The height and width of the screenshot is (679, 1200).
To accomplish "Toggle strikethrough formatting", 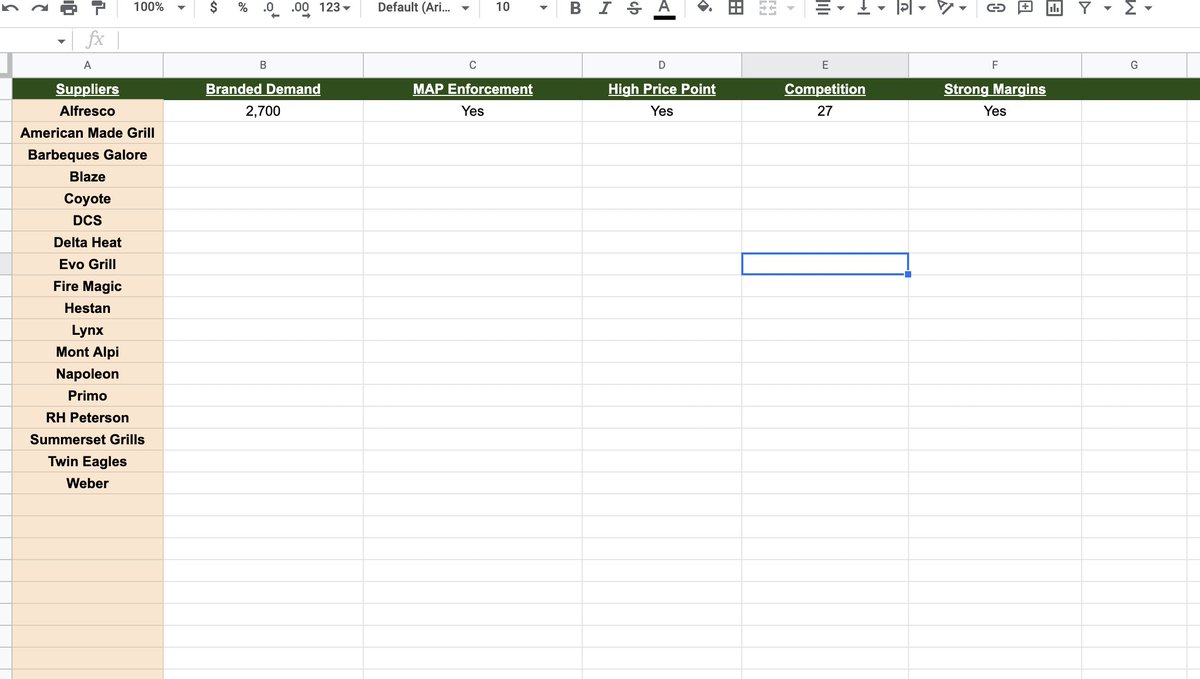I will click(x=634, y=8).
